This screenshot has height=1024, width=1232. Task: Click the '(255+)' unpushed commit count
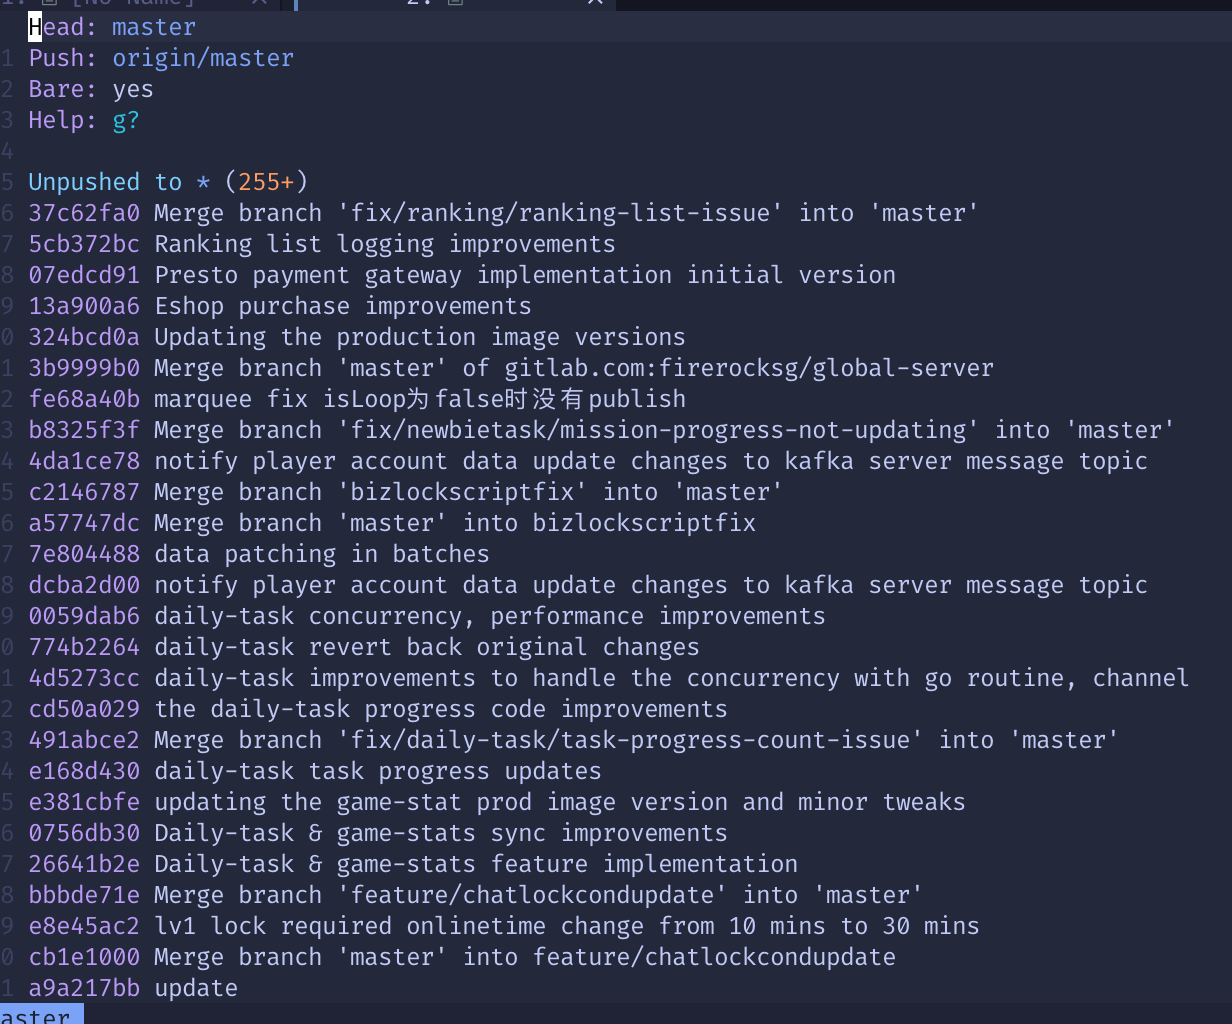click(267, 181)
